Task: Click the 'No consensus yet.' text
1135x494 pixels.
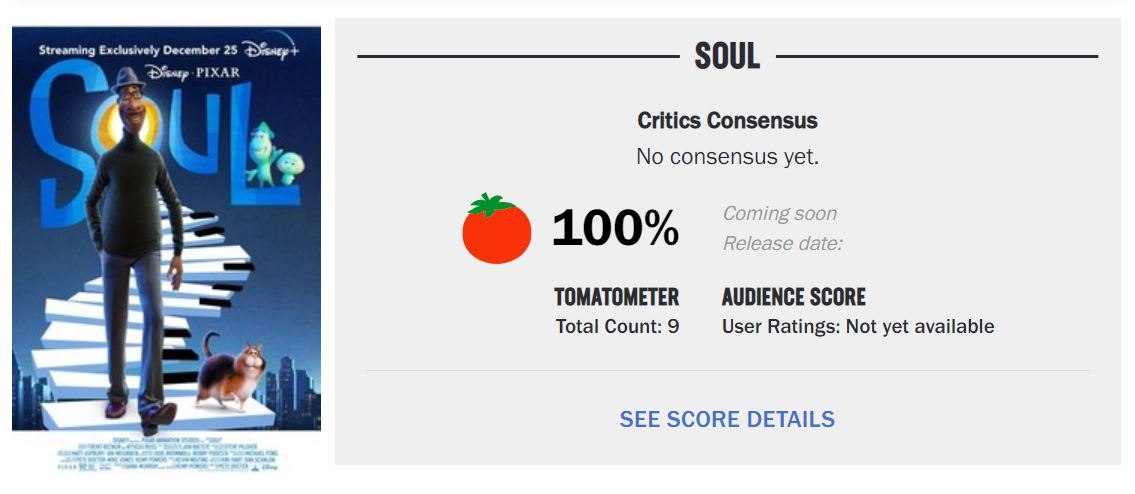Action: (x=727, y=157)
